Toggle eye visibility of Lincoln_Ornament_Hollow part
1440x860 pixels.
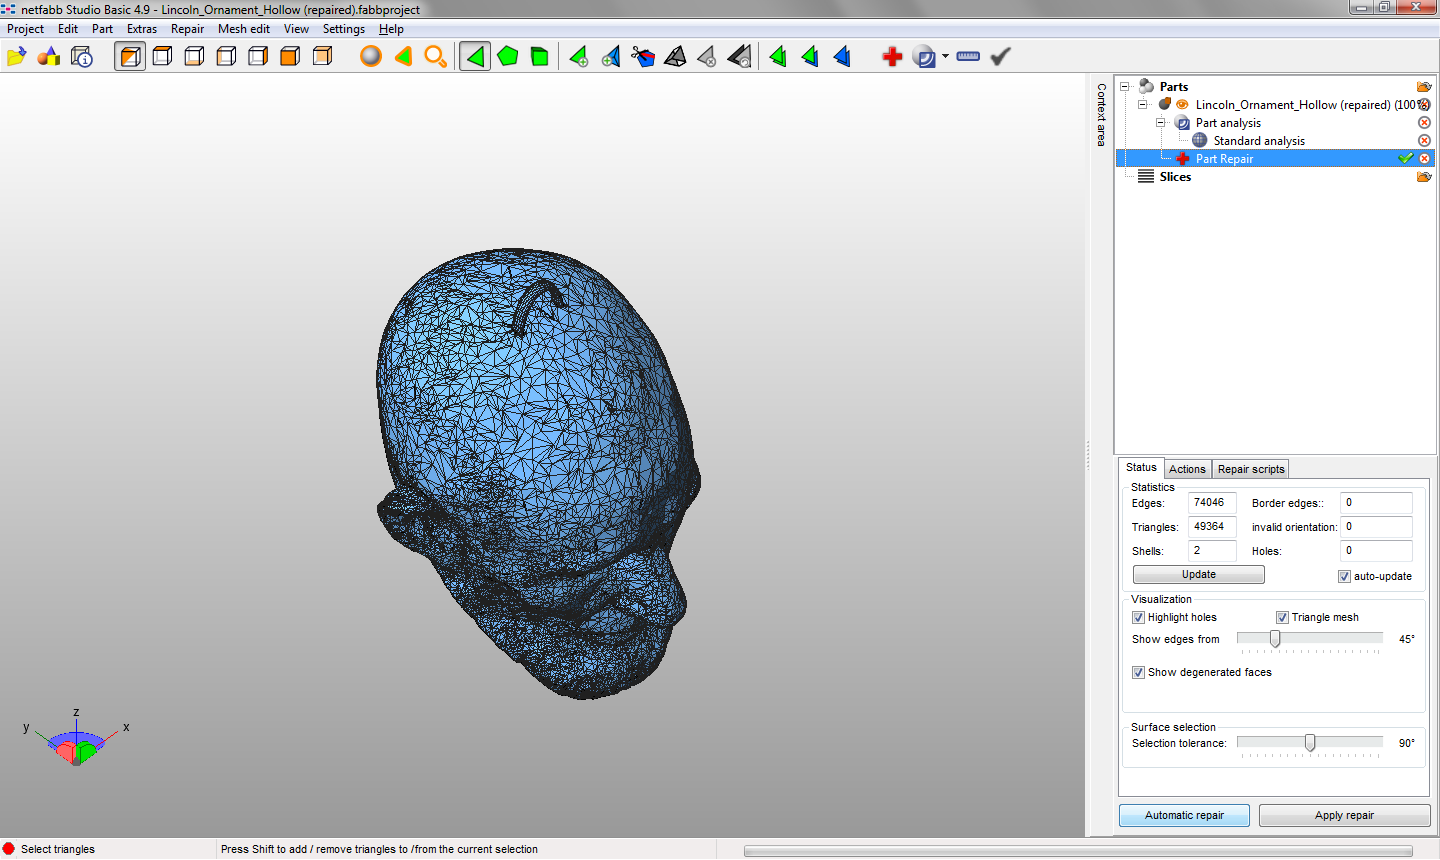(1182, 105)
